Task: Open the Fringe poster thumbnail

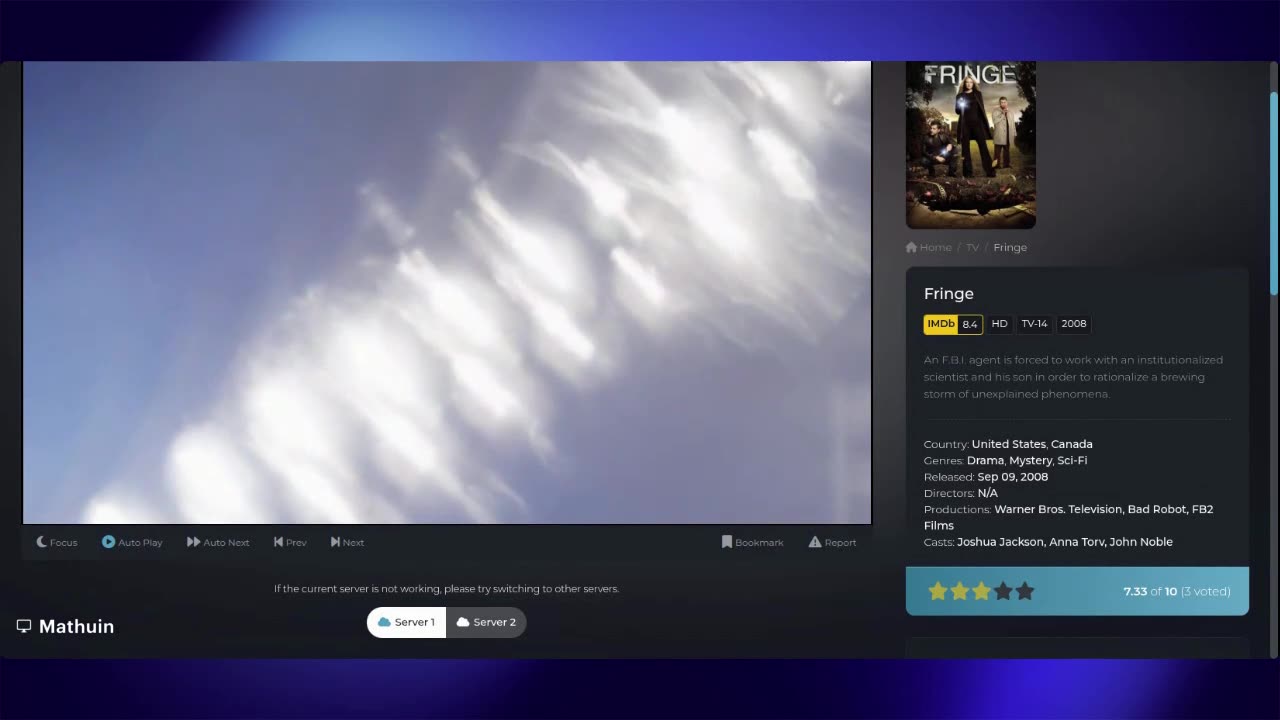Action: coord(971,145)
